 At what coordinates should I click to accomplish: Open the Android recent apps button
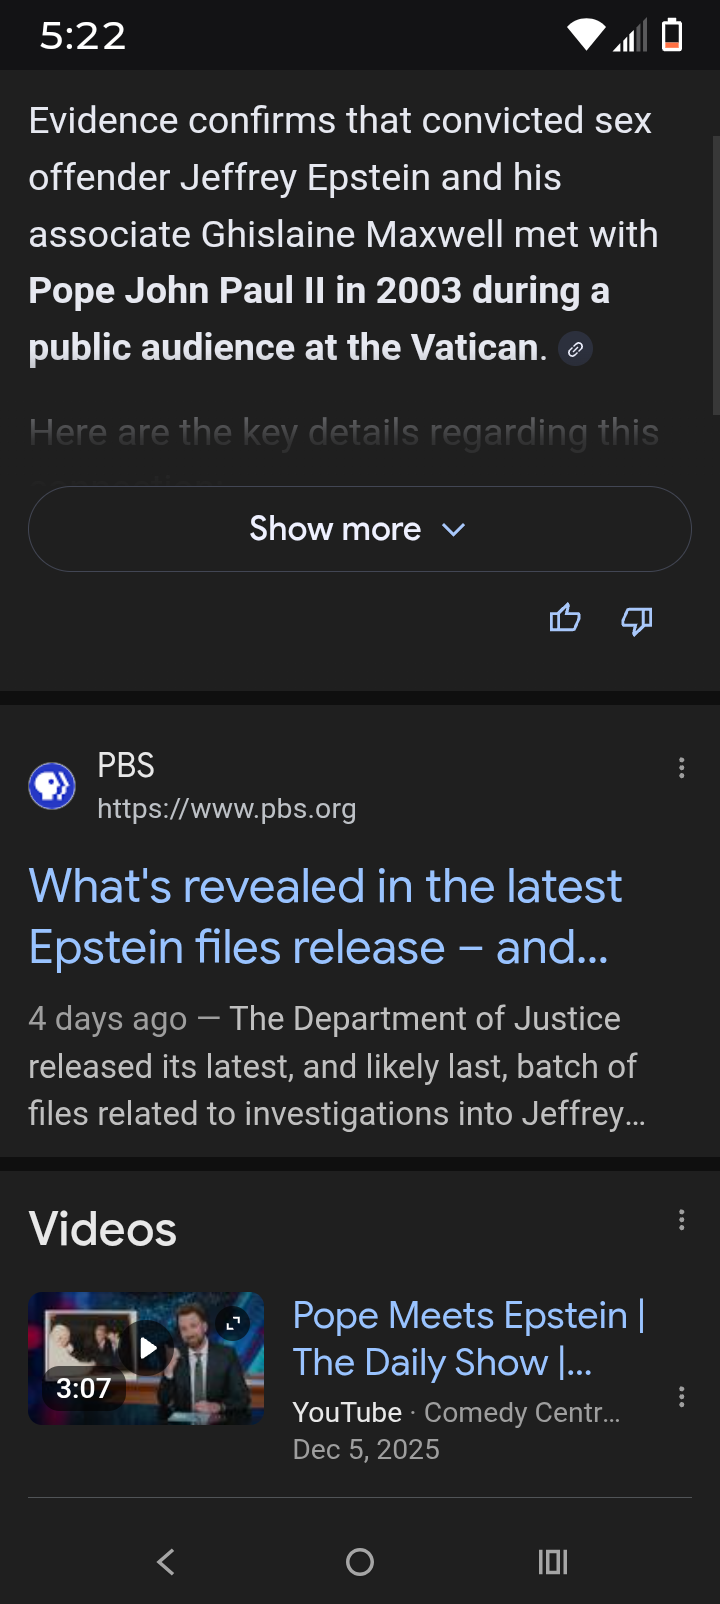pos(553,1562)
